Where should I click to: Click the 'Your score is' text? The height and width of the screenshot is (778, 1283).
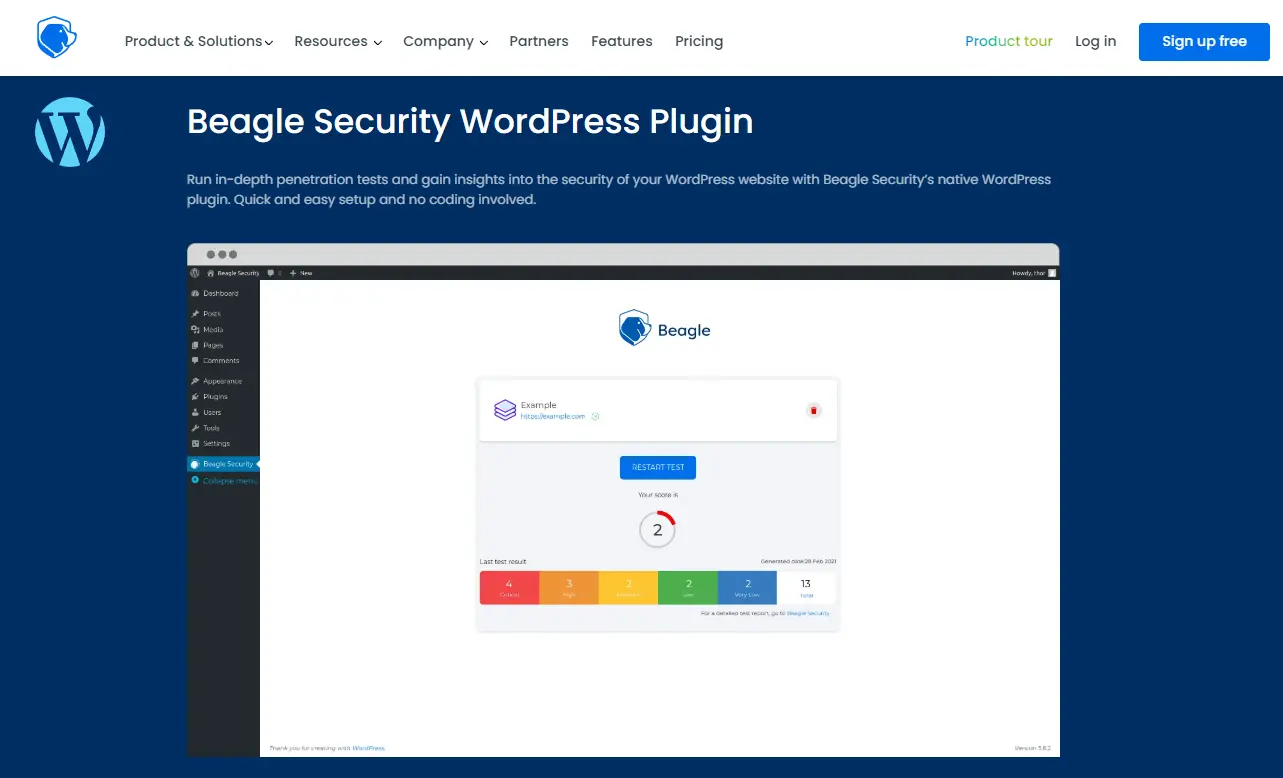point(658,494)
